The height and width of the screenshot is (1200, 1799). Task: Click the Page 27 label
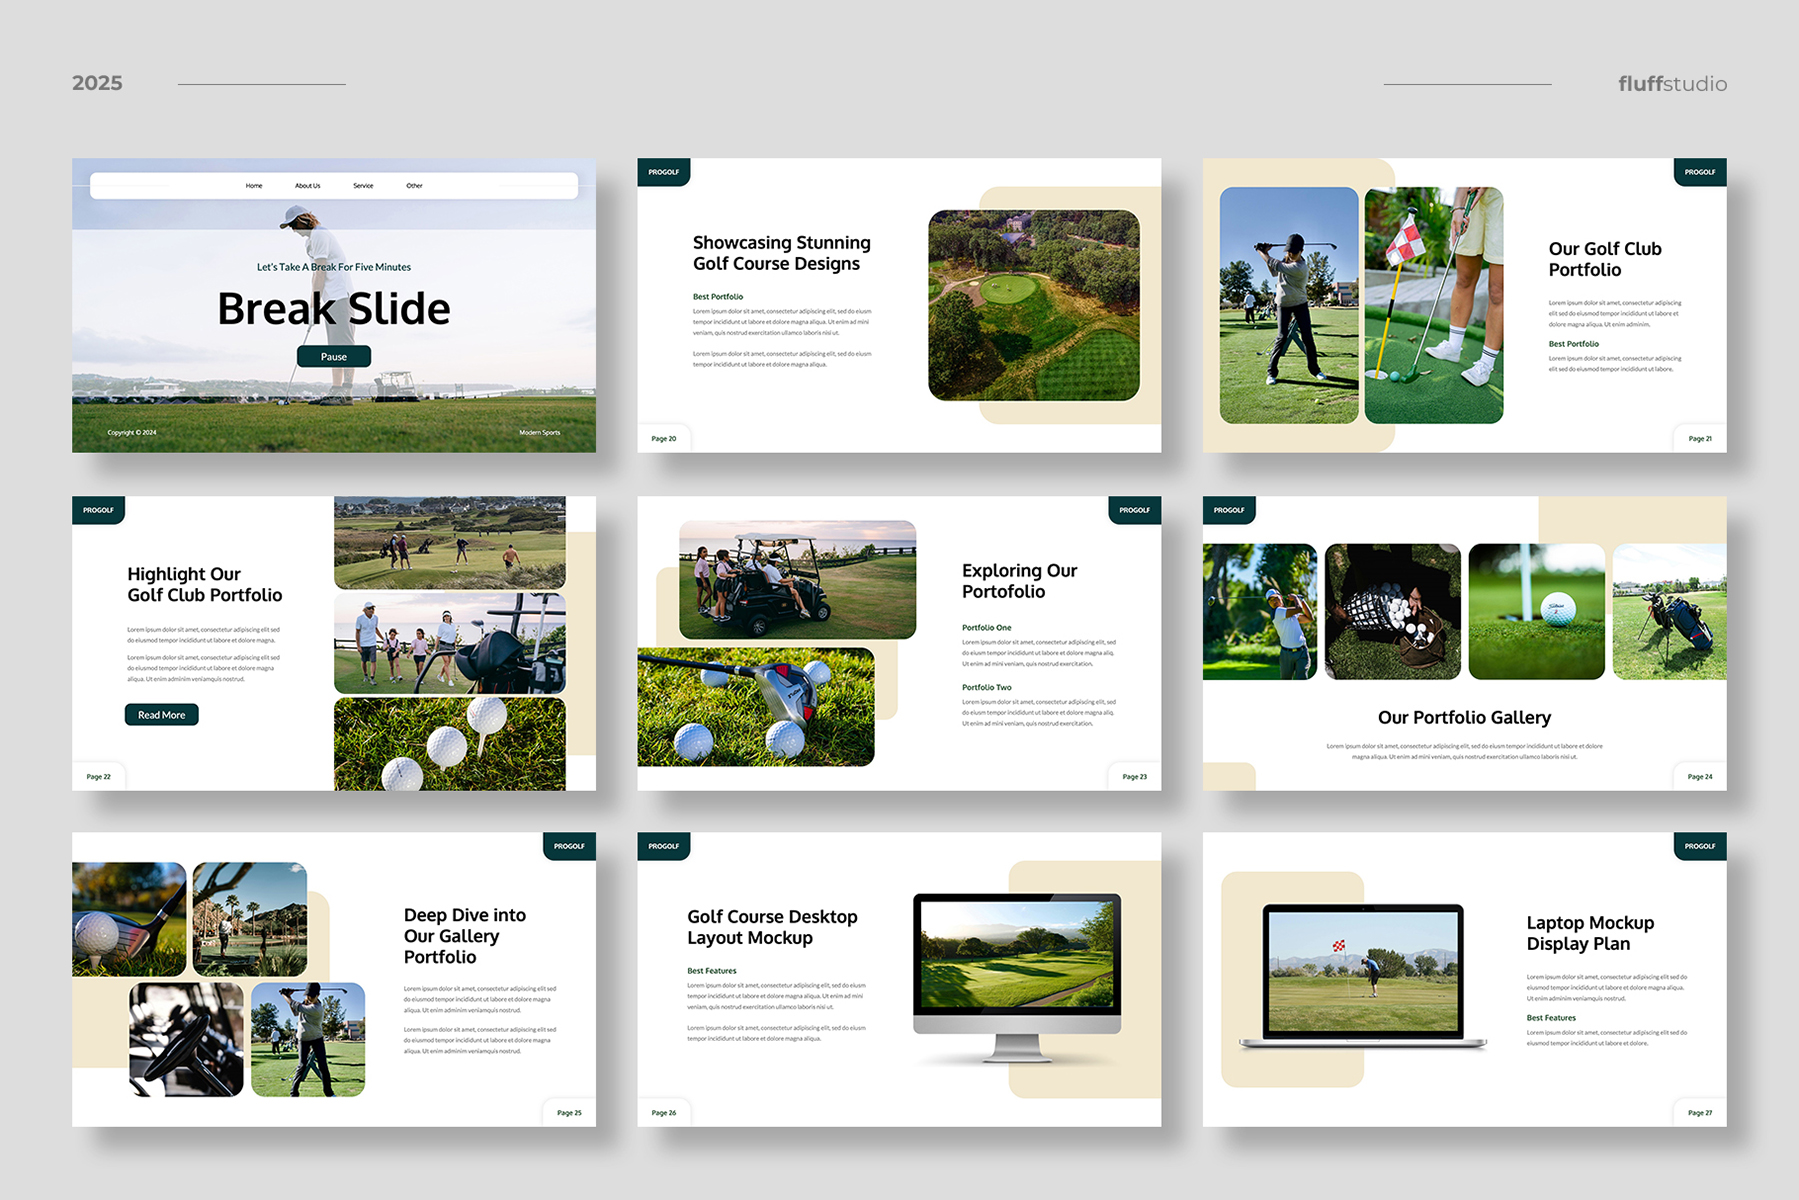pyautogui.click(x=1699, y=1113)
